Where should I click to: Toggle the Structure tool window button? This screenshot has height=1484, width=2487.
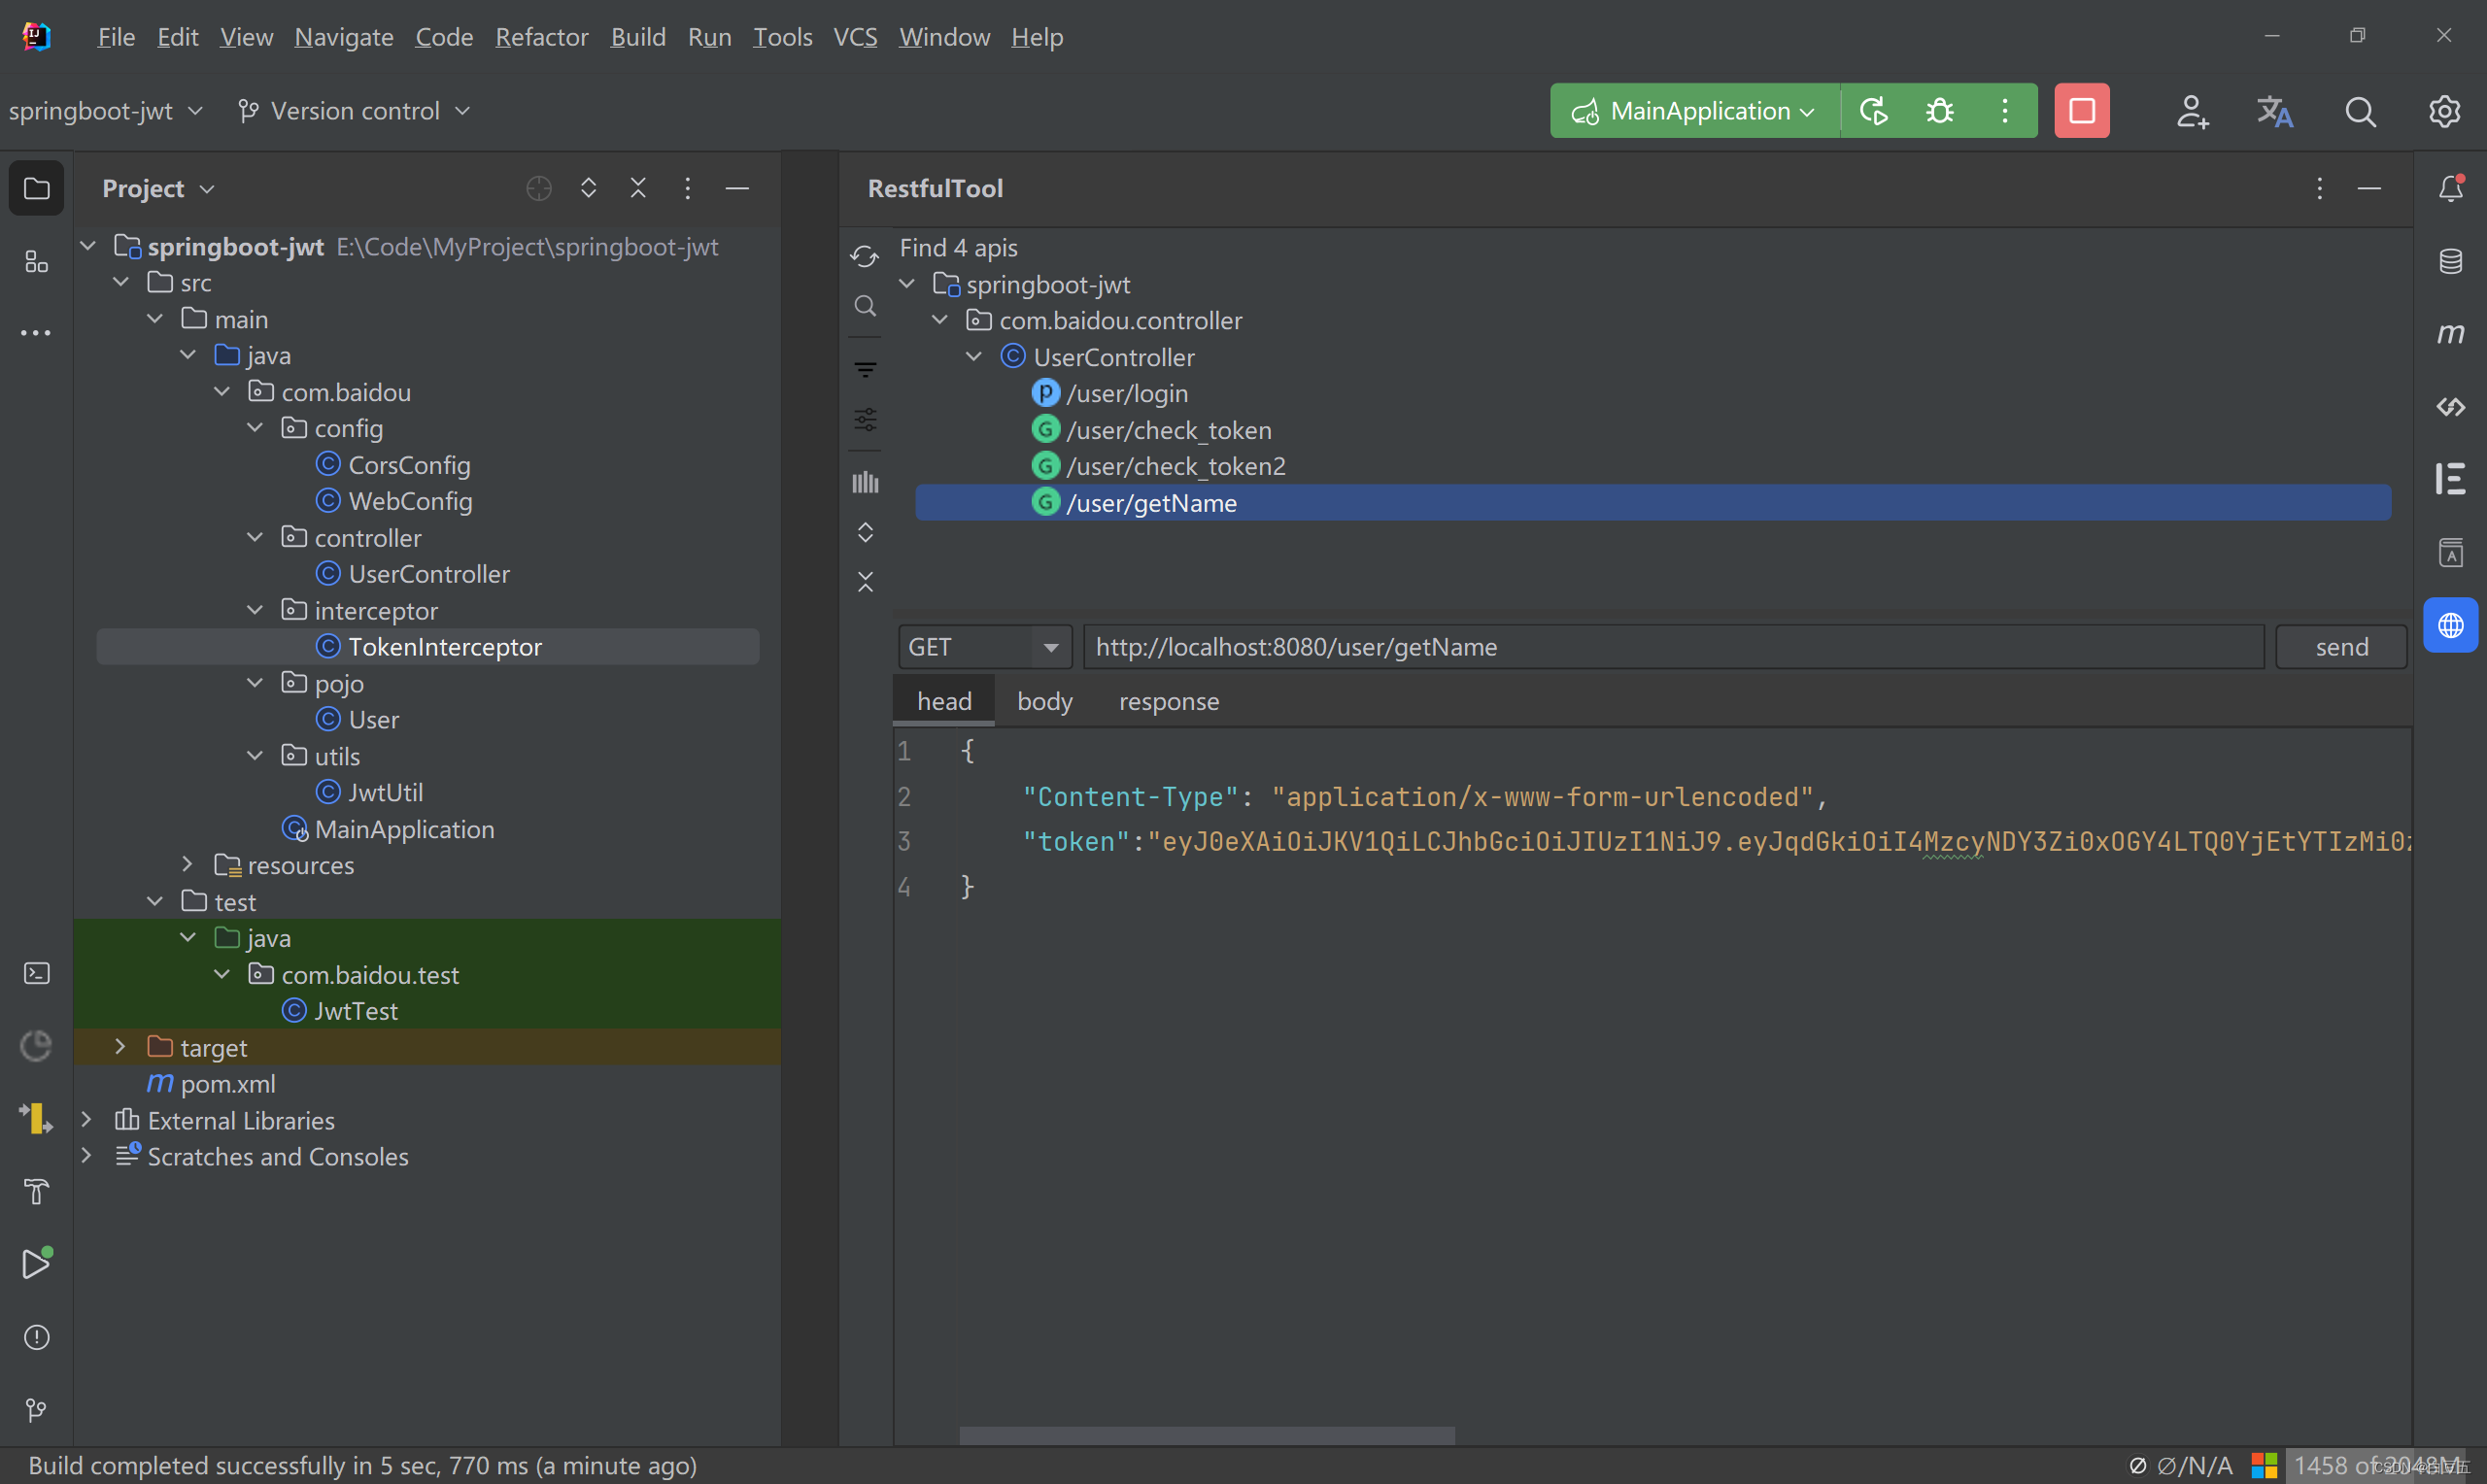(36, 262)
